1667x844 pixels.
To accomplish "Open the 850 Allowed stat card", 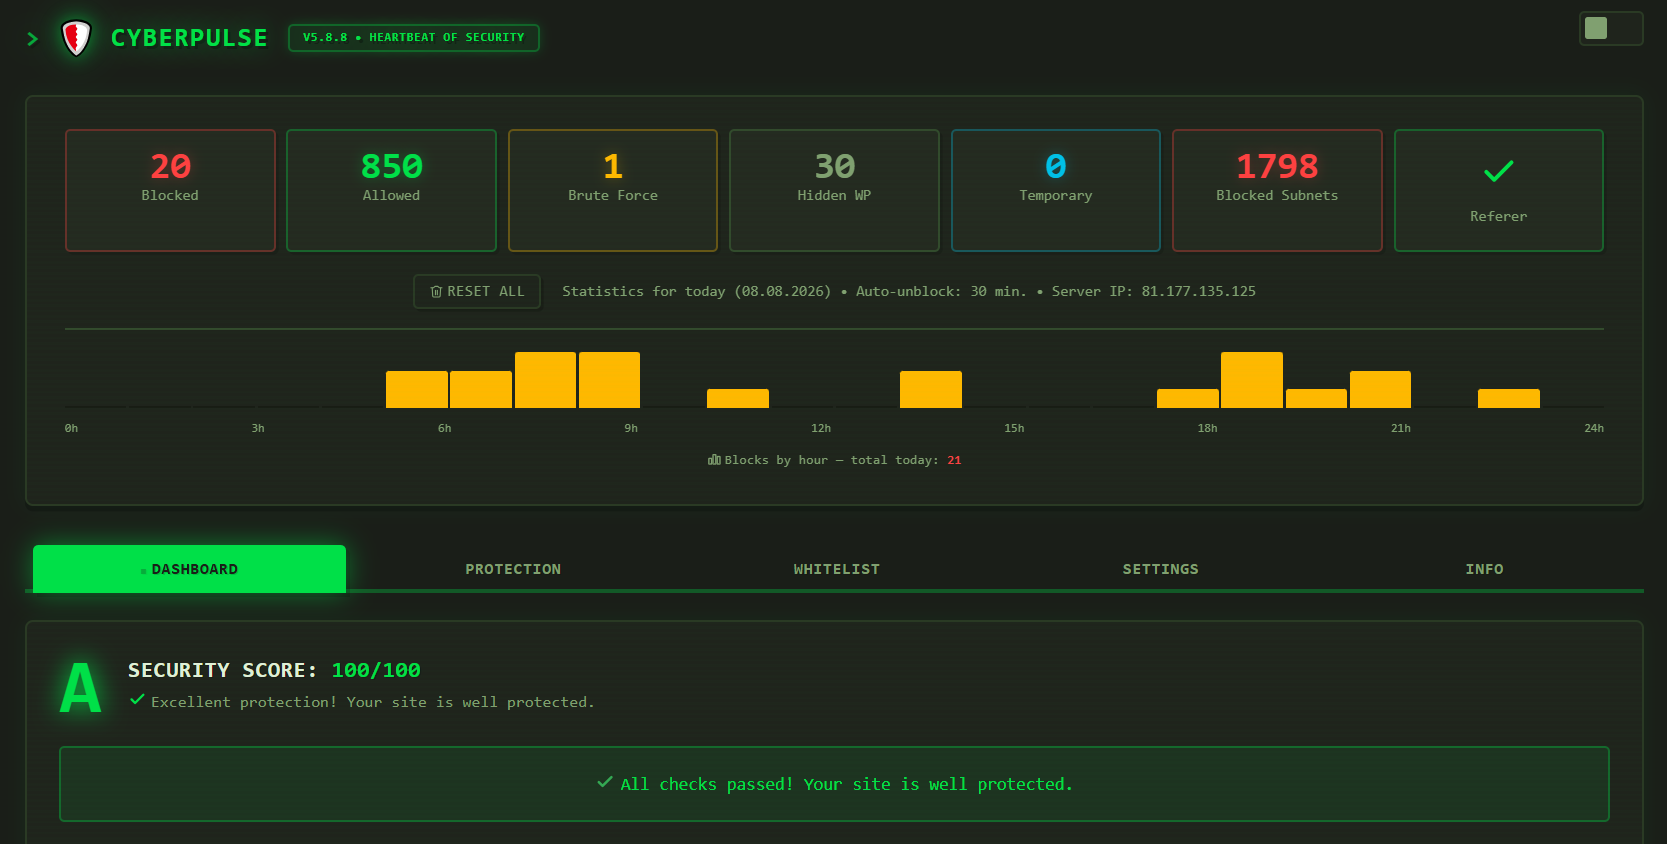I will point(391,190).
